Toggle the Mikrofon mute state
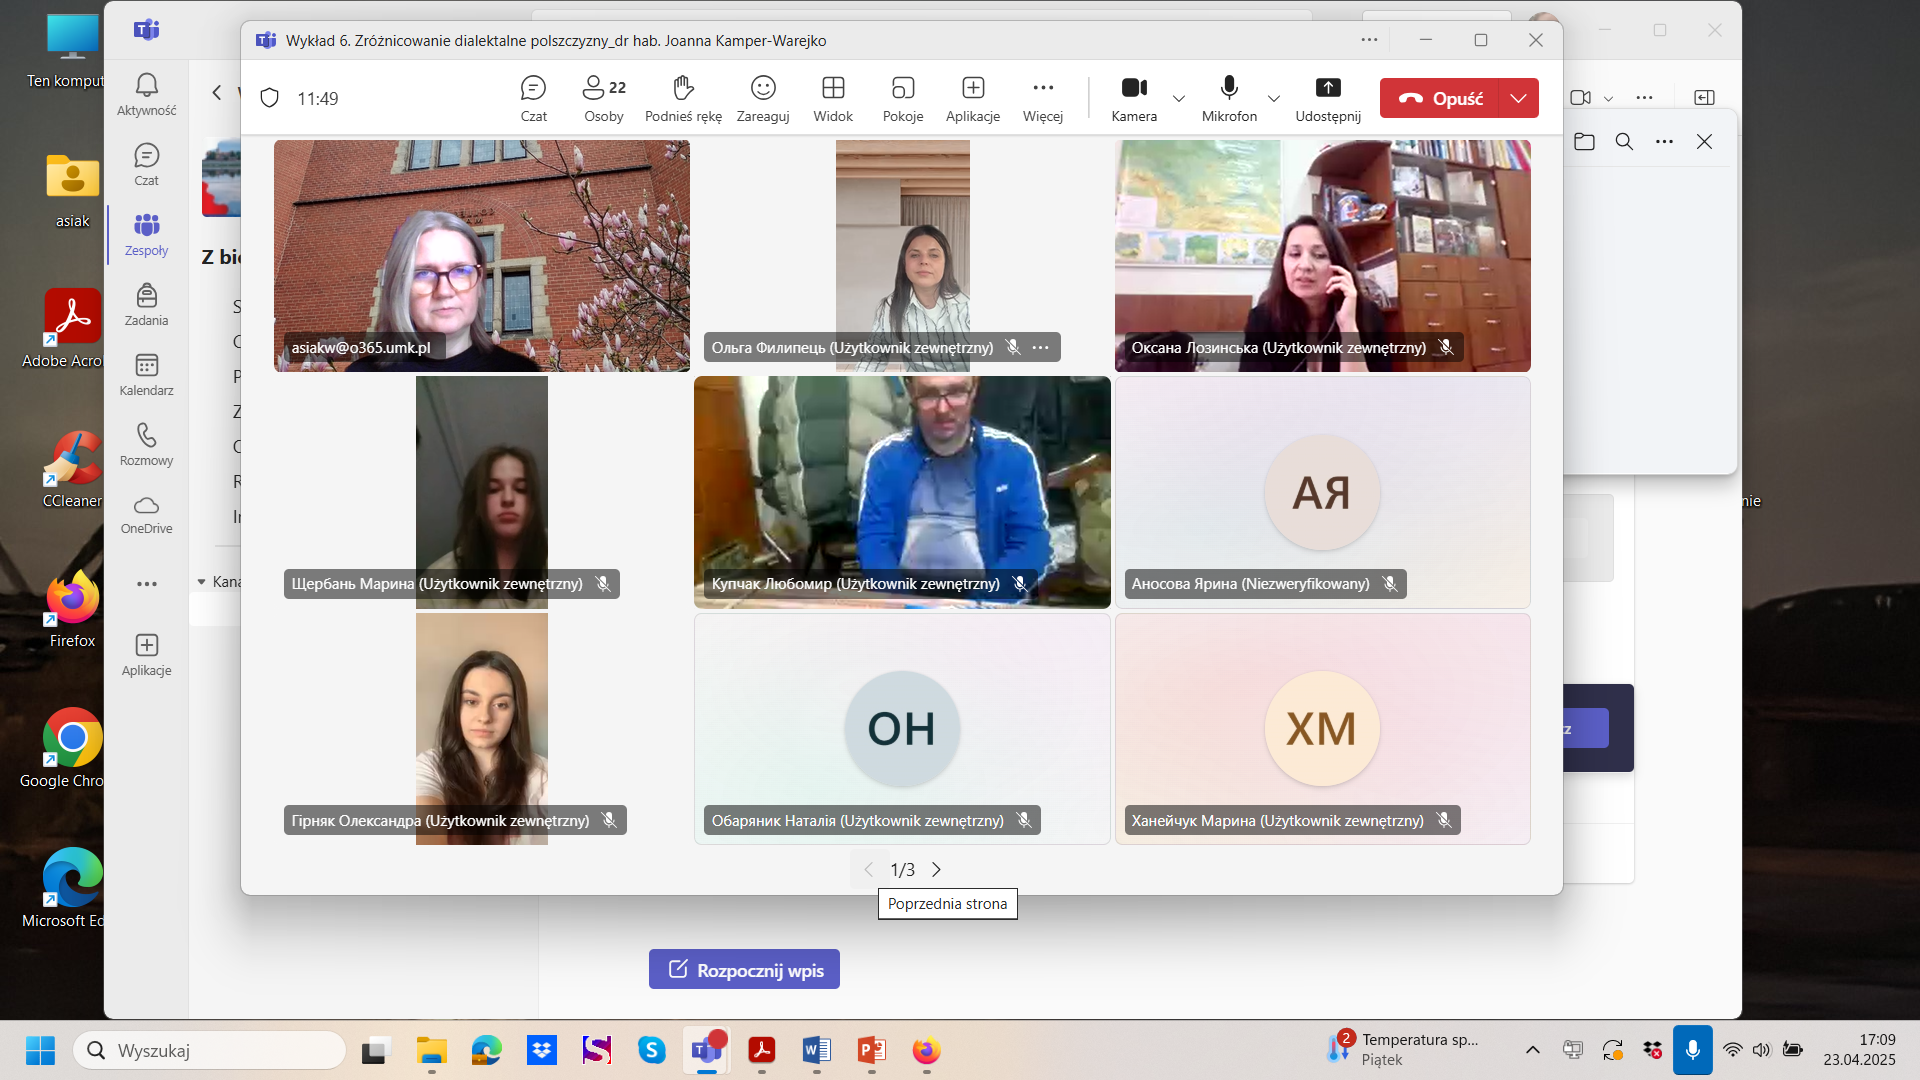 (x=1229, y=98)
